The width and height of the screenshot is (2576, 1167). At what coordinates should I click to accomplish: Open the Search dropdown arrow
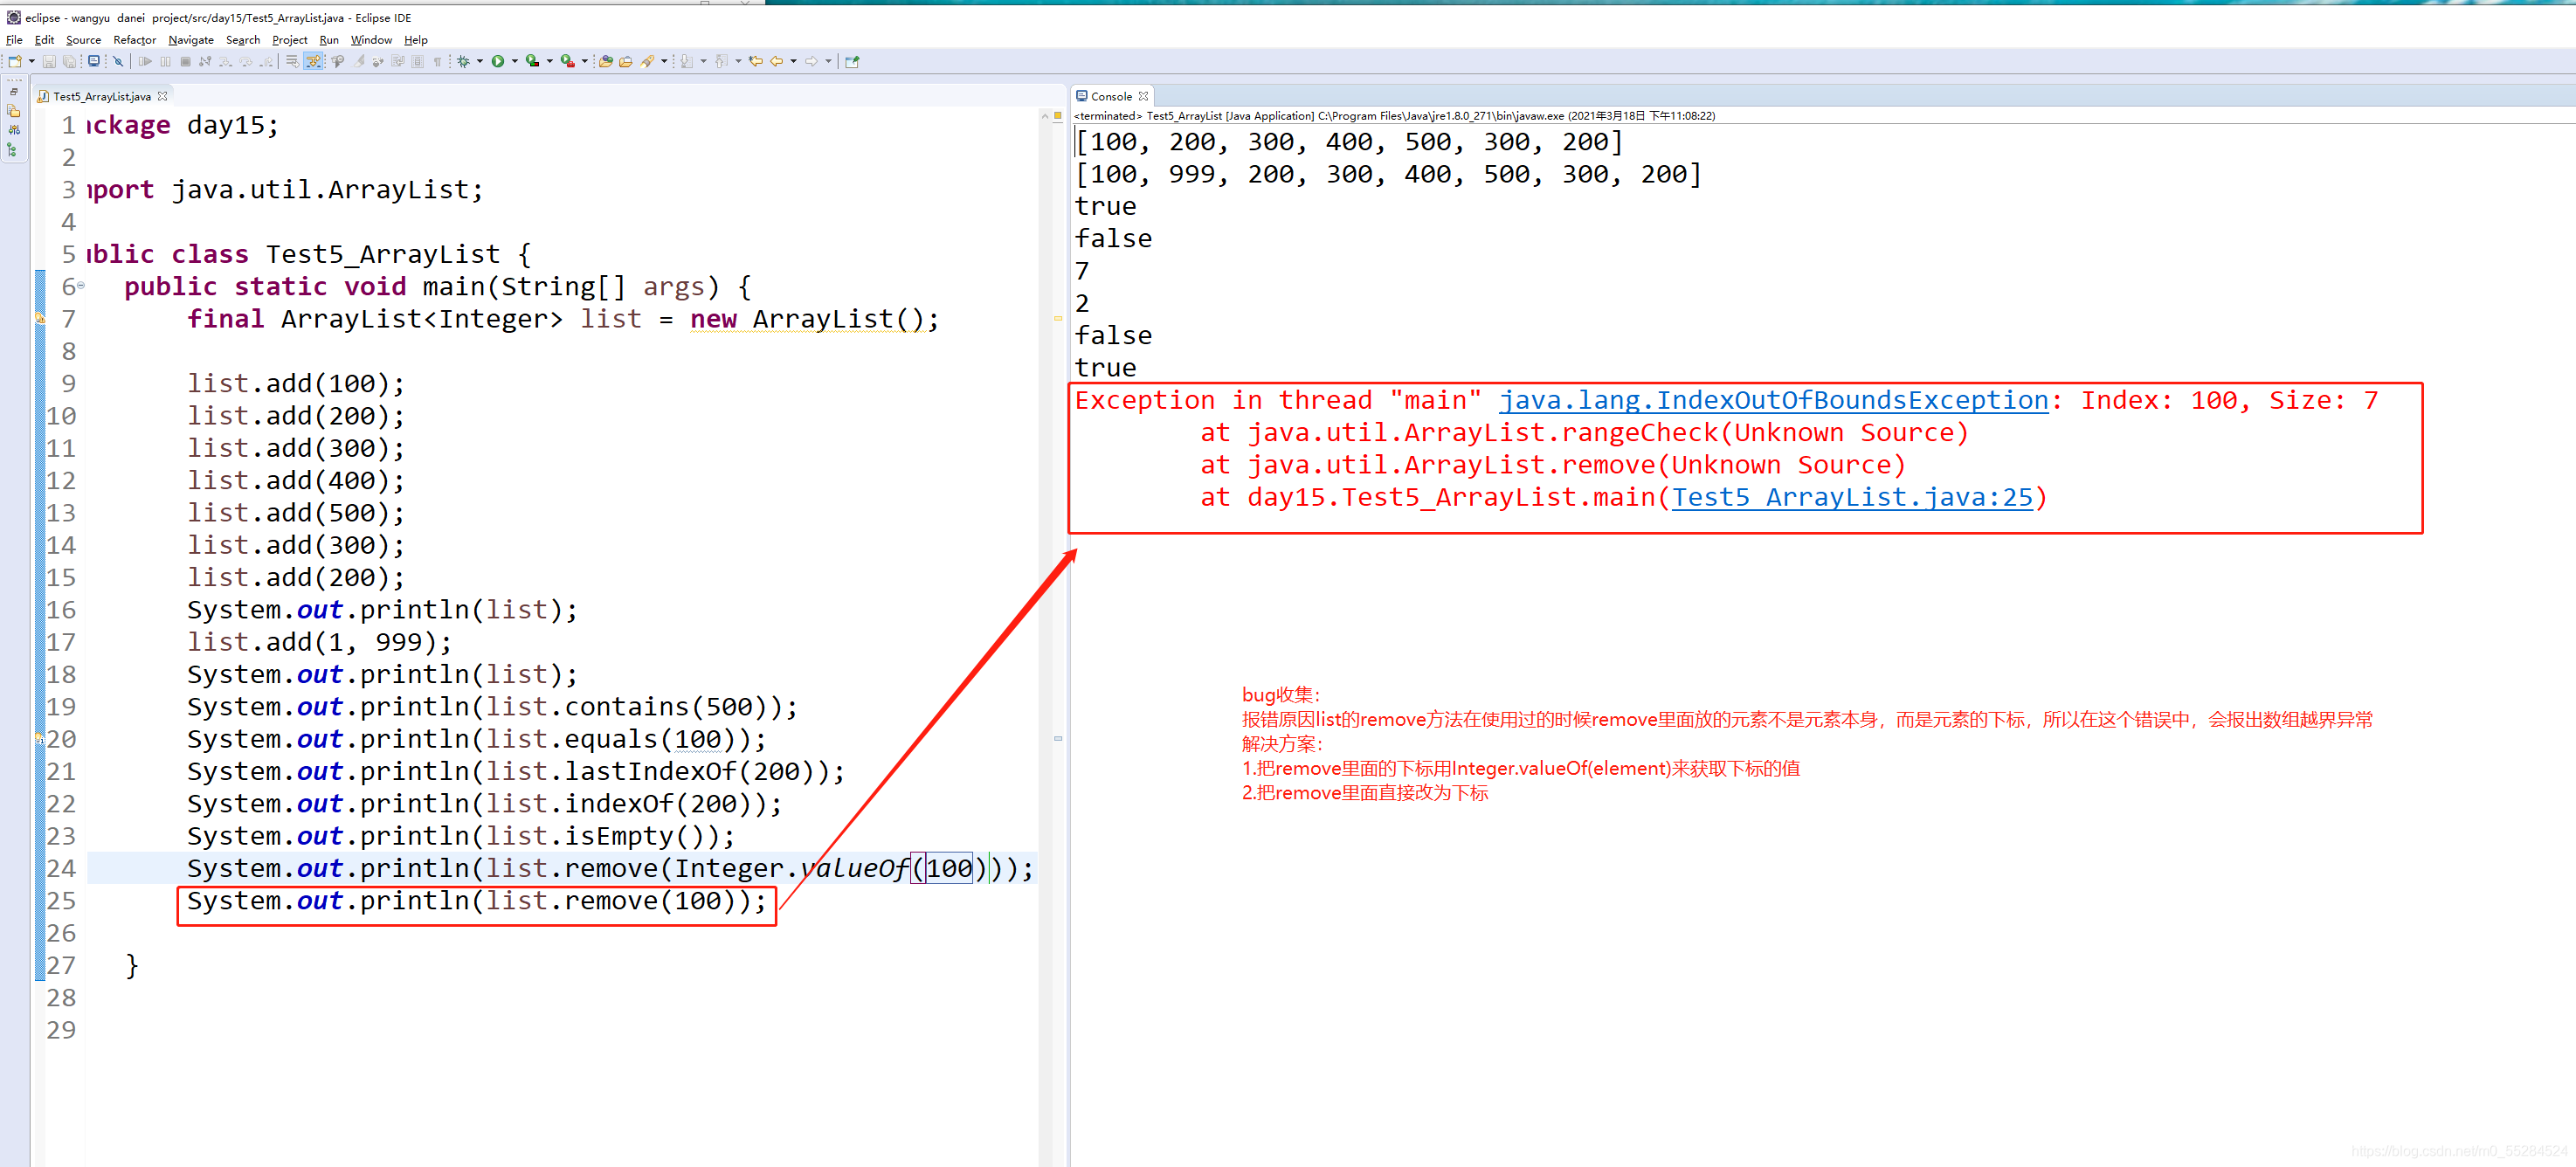click(x=664, y=61)
